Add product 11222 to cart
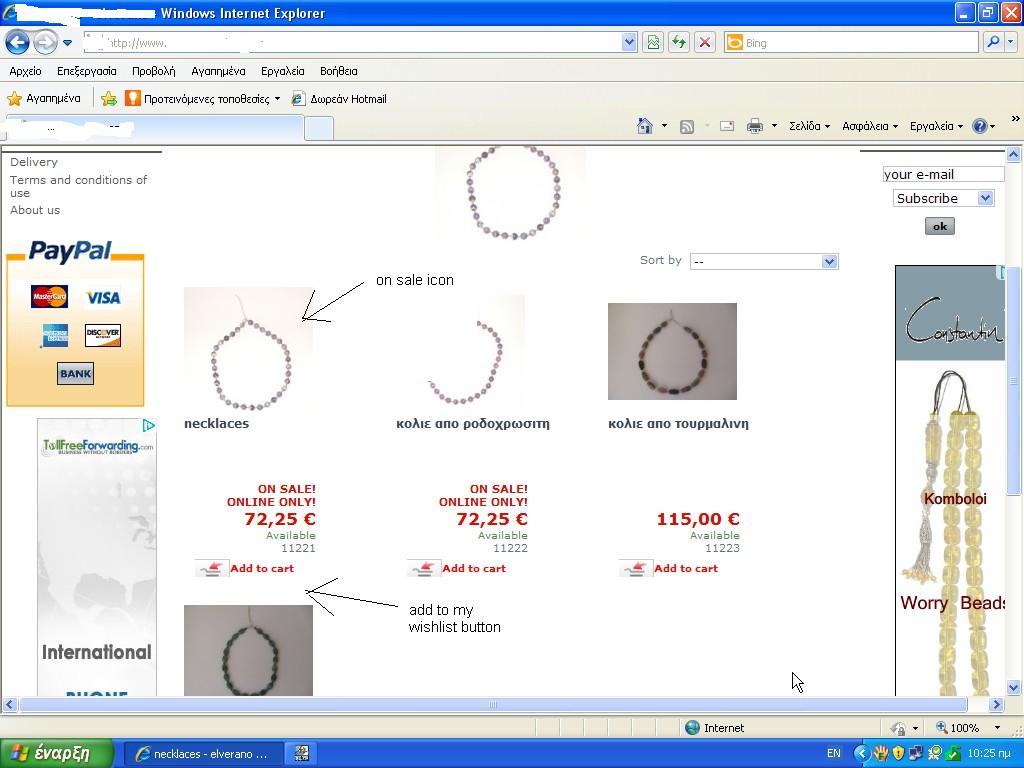The height and width of the screenshot is (768, 1024). click(x=474, y=568)
